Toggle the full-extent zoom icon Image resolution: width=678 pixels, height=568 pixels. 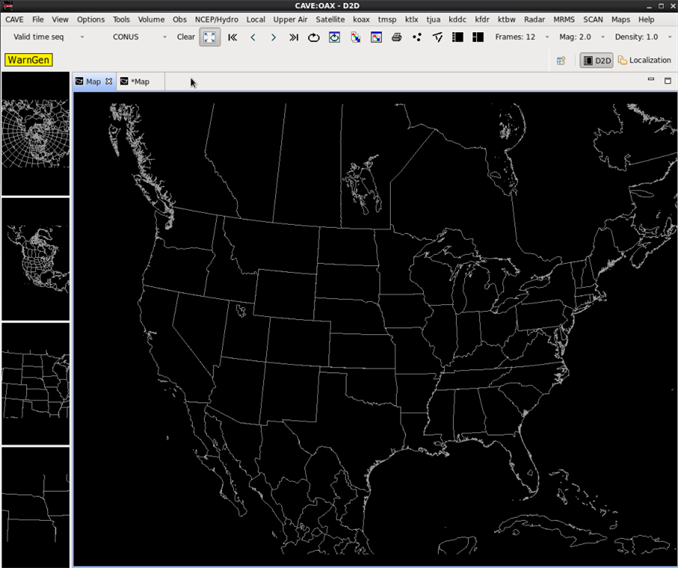coord(210,37)
